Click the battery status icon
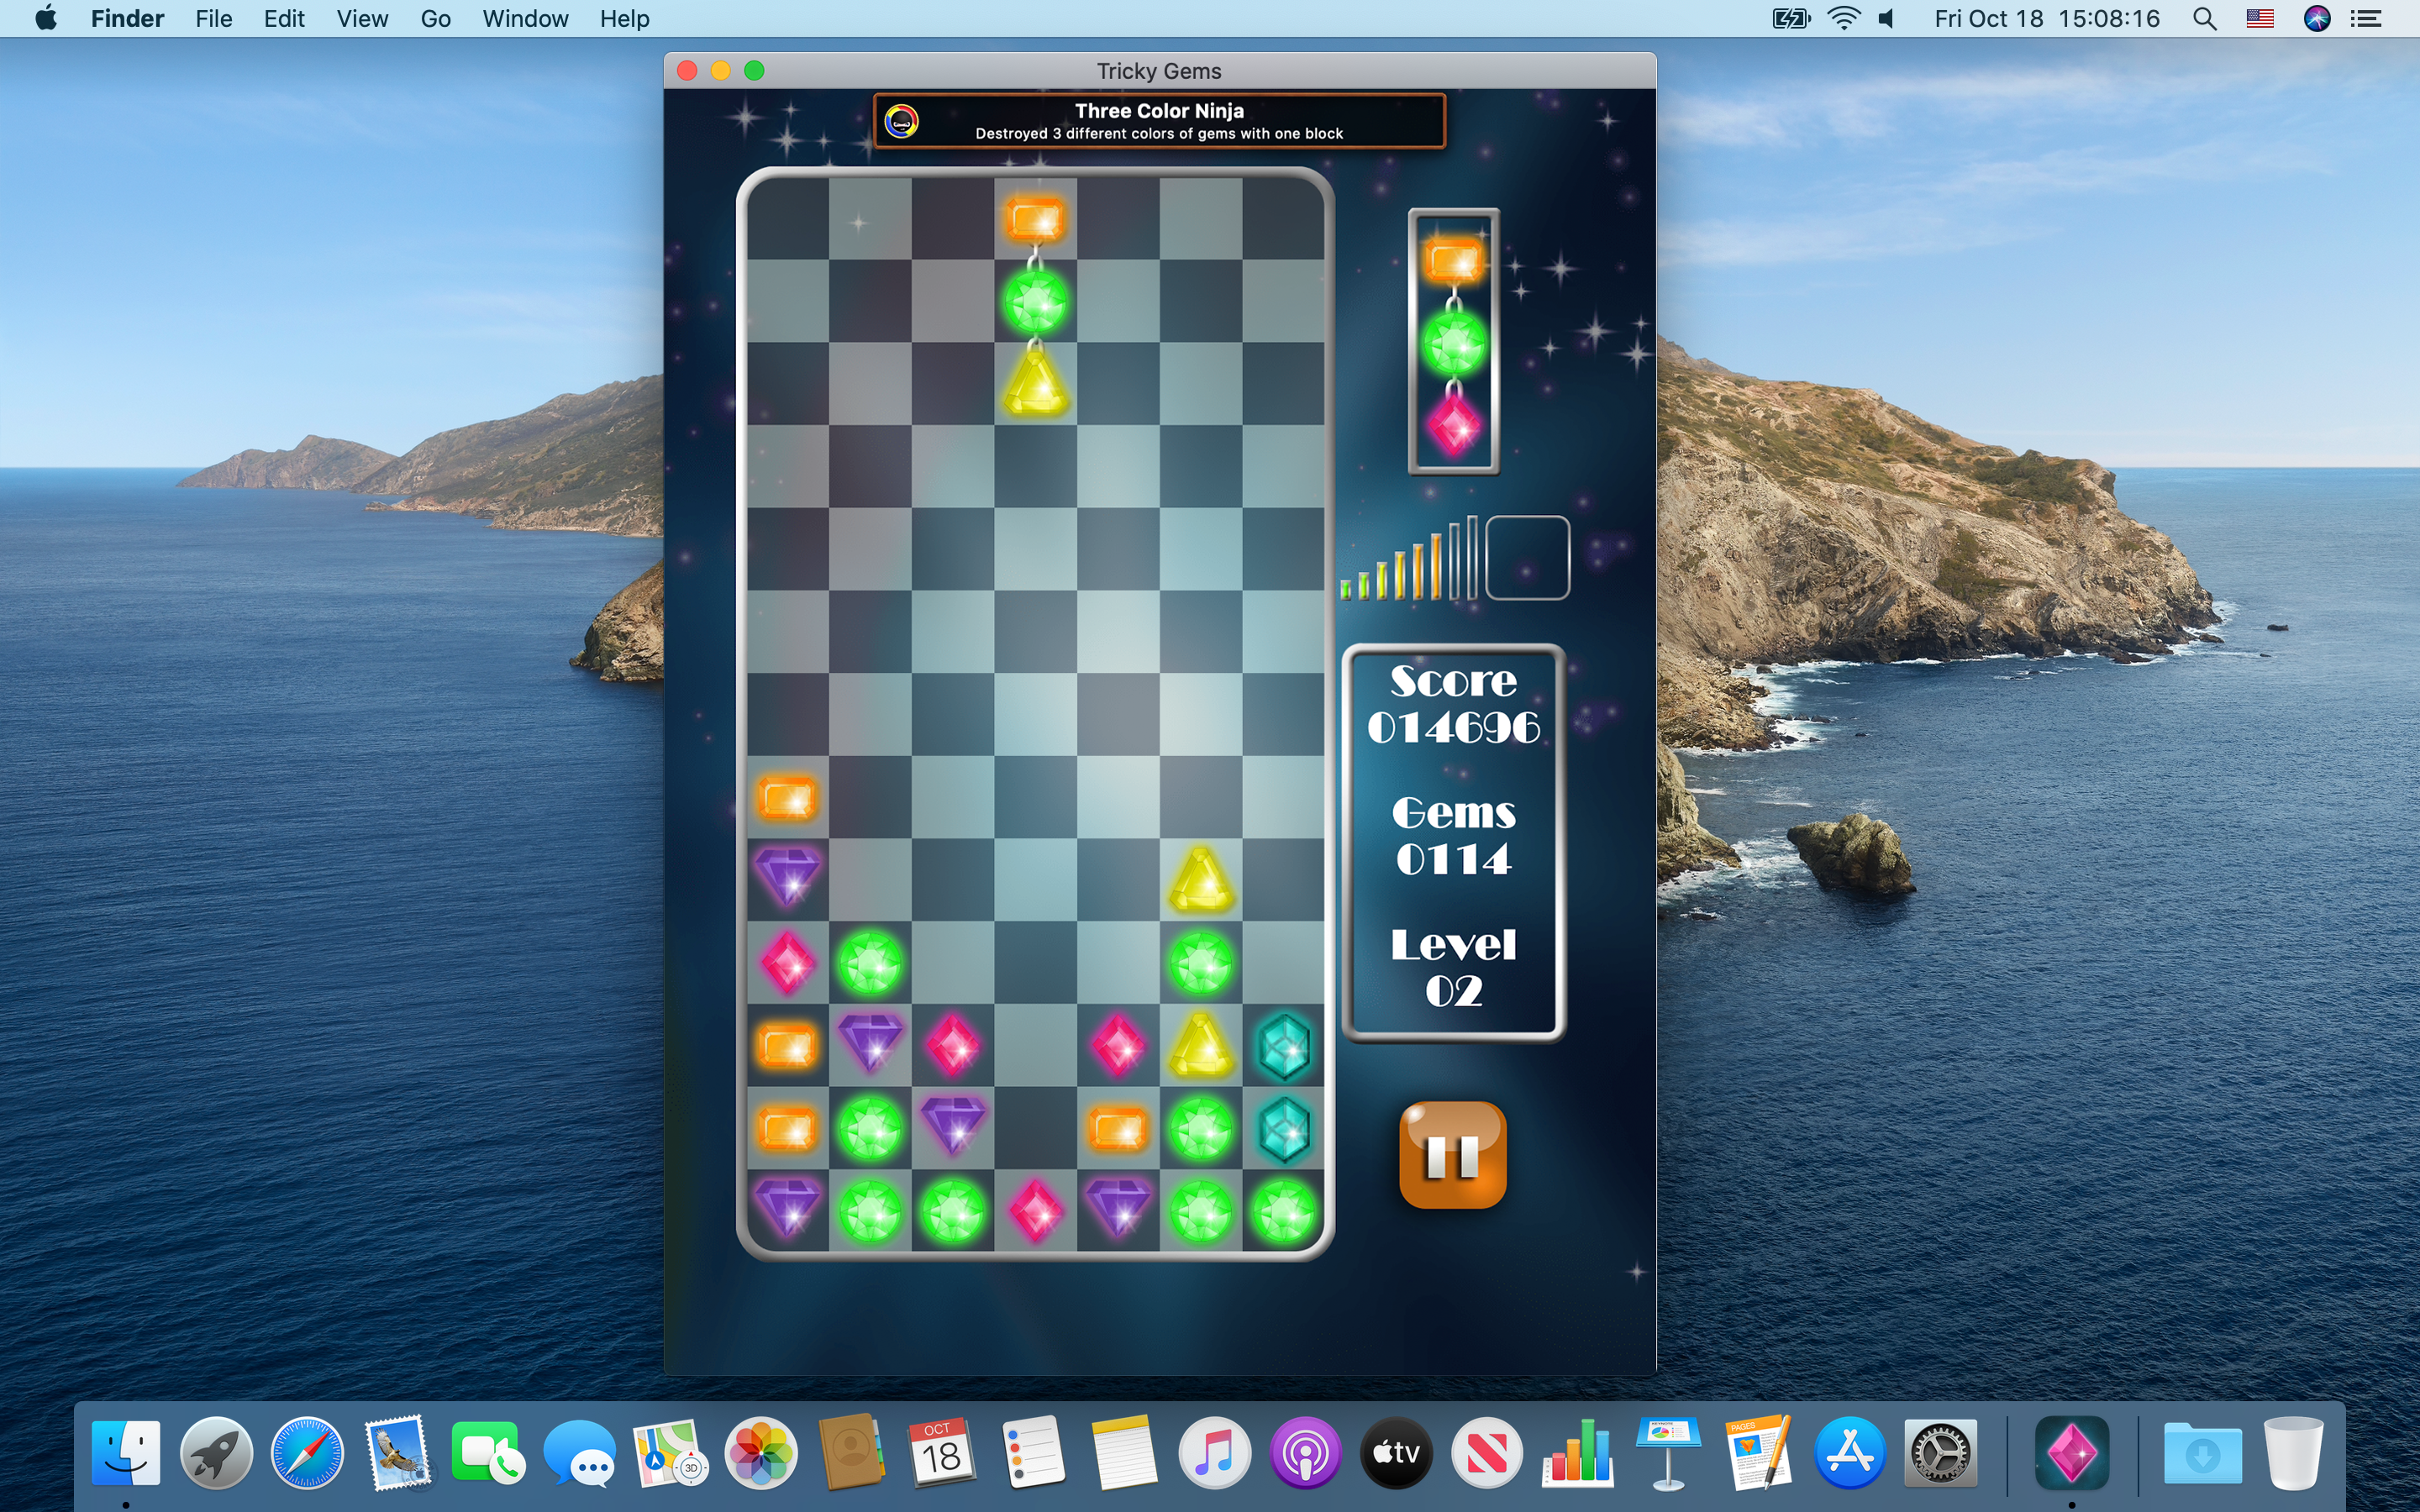 1791,18
